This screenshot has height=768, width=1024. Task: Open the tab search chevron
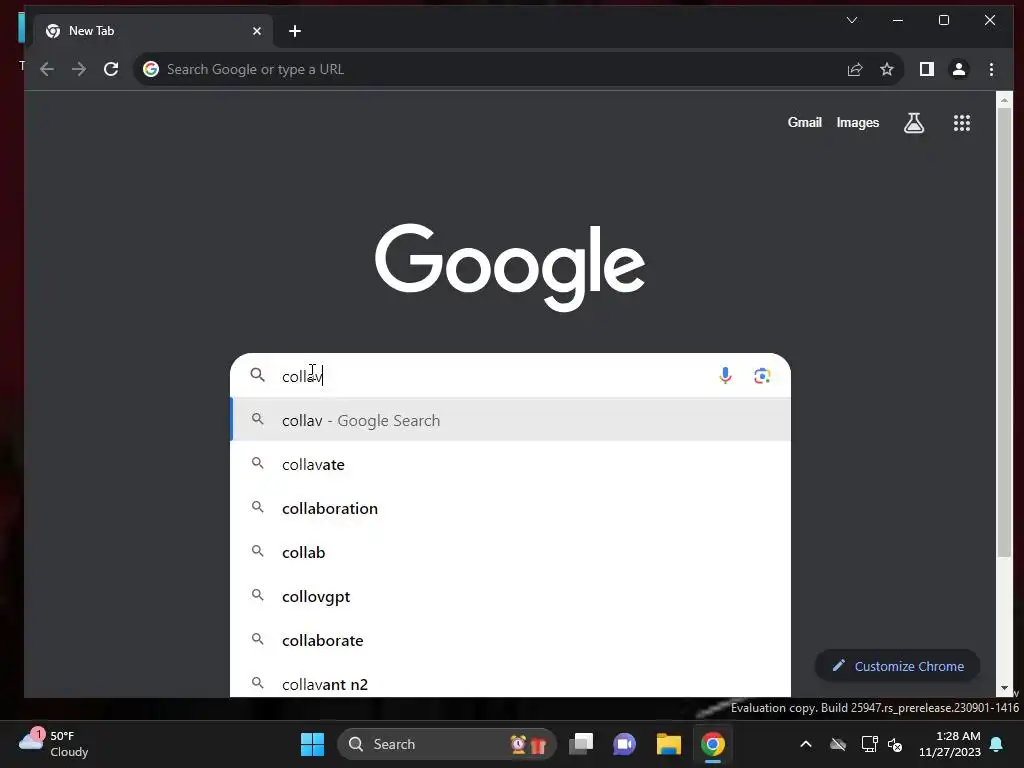(852, 20)
